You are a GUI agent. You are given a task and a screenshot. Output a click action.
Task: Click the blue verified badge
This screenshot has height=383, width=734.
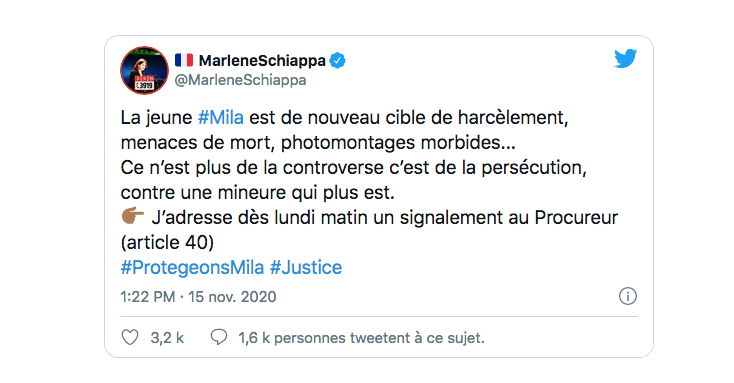point(338,60)
